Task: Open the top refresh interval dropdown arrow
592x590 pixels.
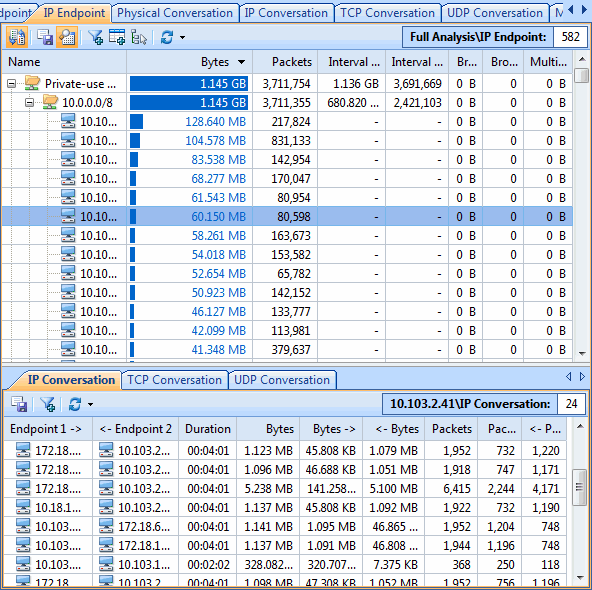Action: click(182, 37)
